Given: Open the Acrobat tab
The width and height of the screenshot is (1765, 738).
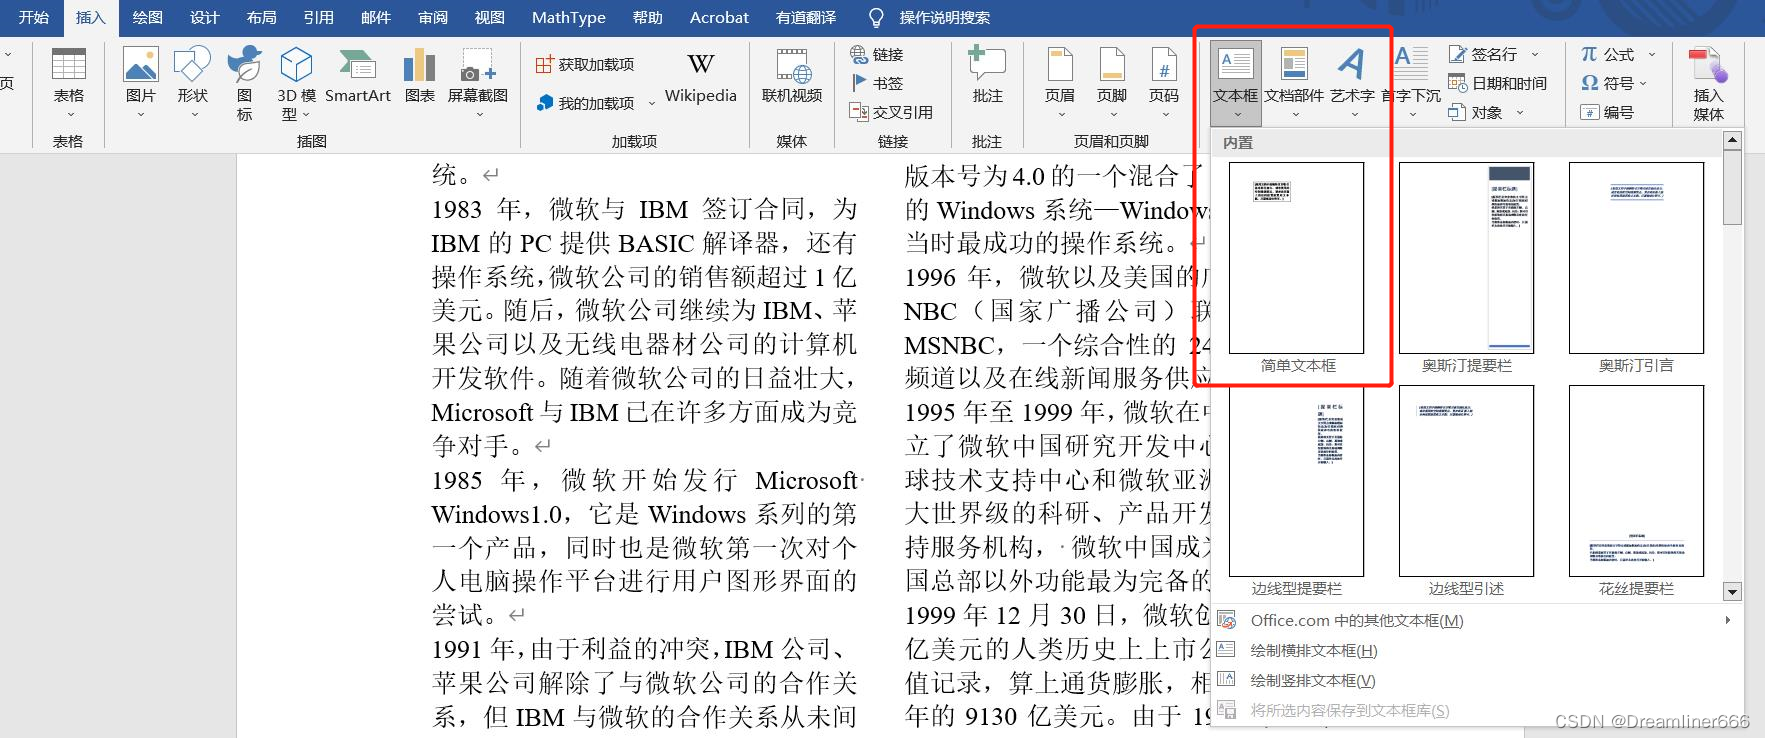Looking at the screenshot, I should (x=719, y=17).
